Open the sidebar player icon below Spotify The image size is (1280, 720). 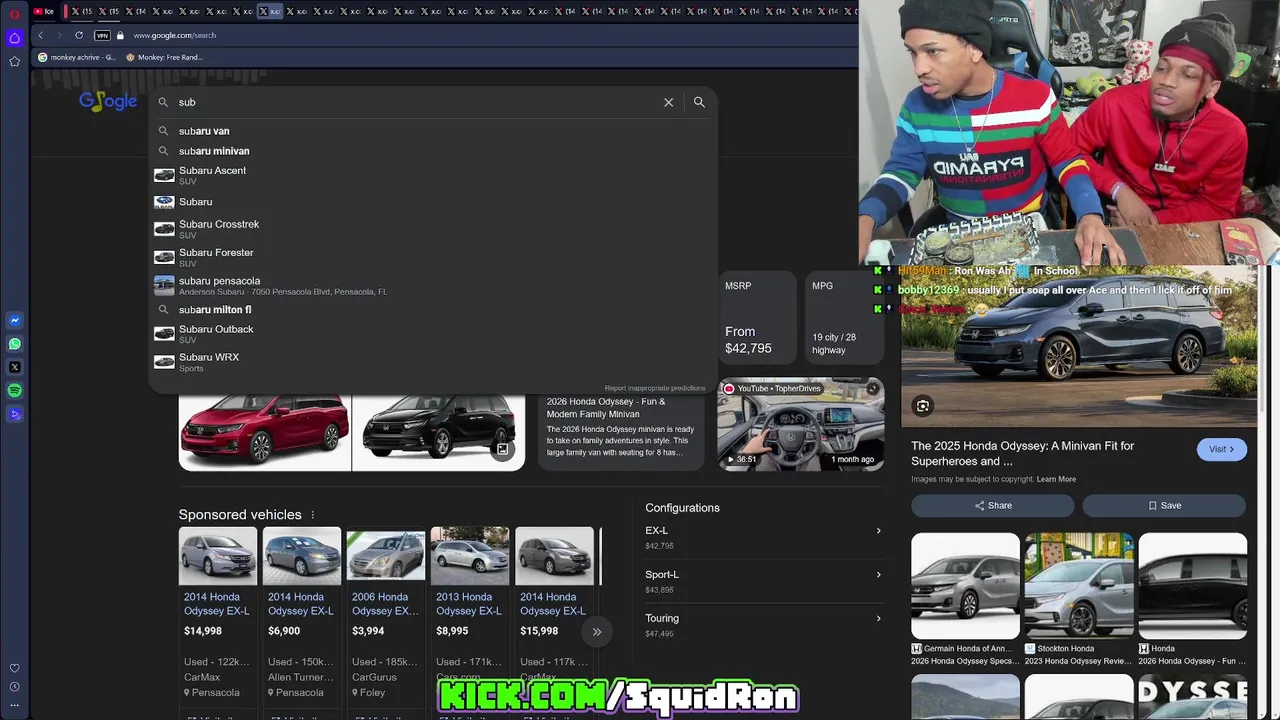pyautogui.click(x=14, y=413)
